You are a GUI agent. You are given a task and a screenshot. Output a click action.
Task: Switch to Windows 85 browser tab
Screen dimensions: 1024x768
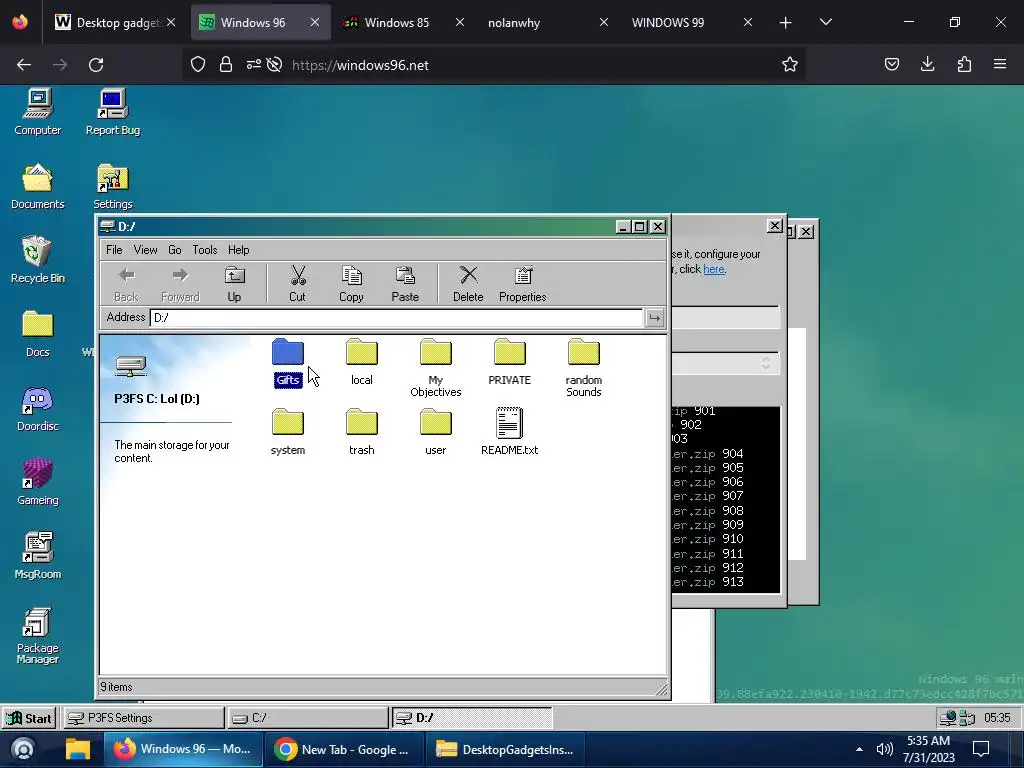(404, 23)
